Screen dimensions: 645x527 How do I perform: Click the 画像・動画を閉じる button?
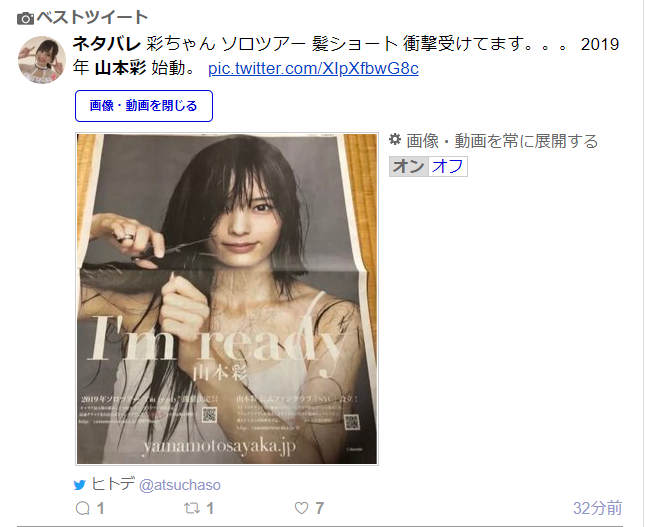[x=144, y=106]
